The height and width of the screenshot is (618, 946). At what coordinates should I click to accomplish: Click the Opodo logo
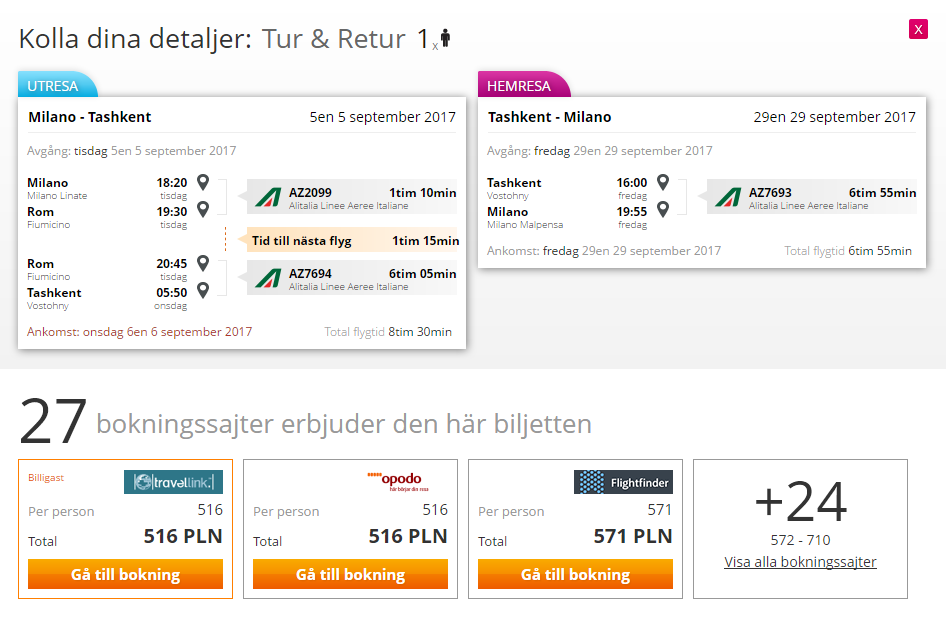pyautogui.click(x=398, y=482)
